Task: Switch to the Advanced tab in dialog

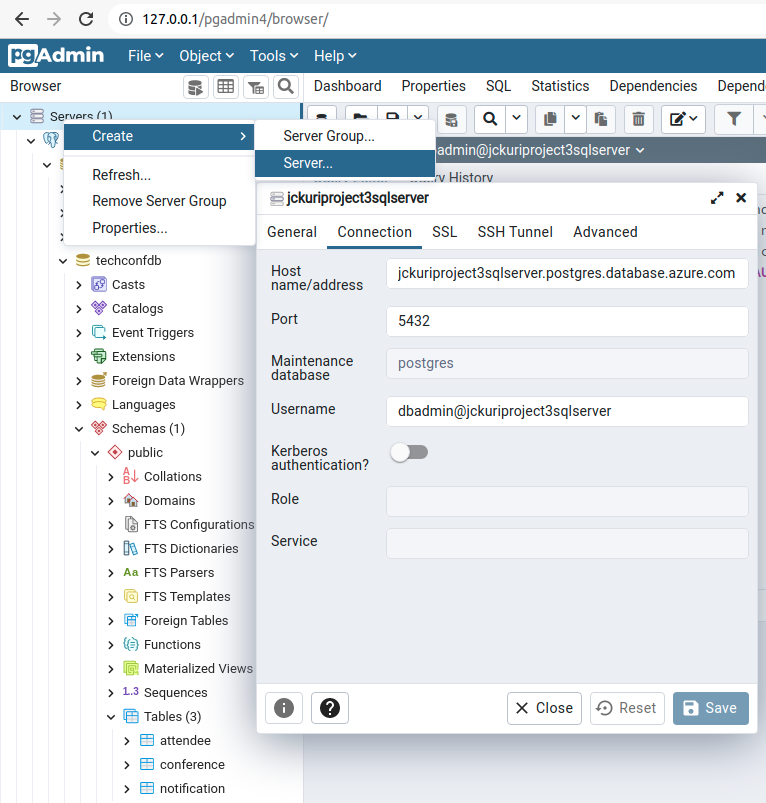Action: [x=605, y=233]
